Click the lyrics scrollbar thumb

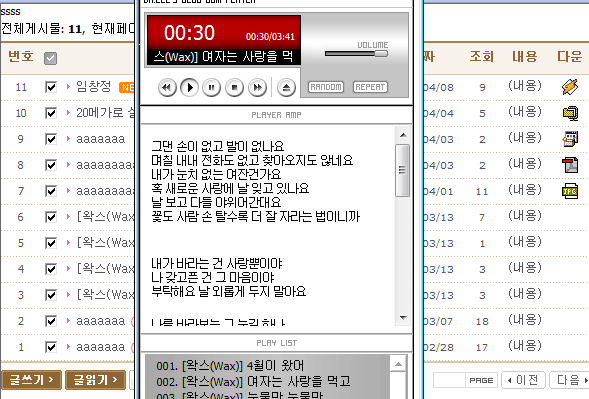point(402,170)
